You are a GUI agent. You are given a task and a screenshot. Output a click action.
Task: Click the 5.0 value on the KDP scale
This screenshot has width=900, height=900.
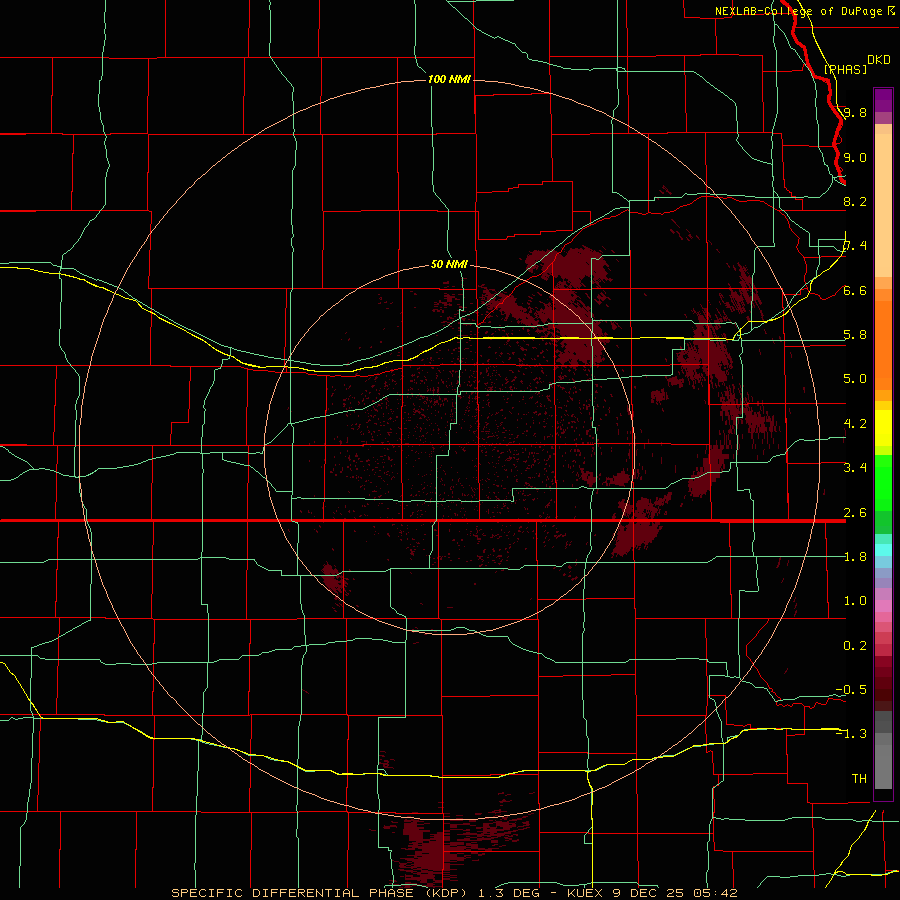855,379
